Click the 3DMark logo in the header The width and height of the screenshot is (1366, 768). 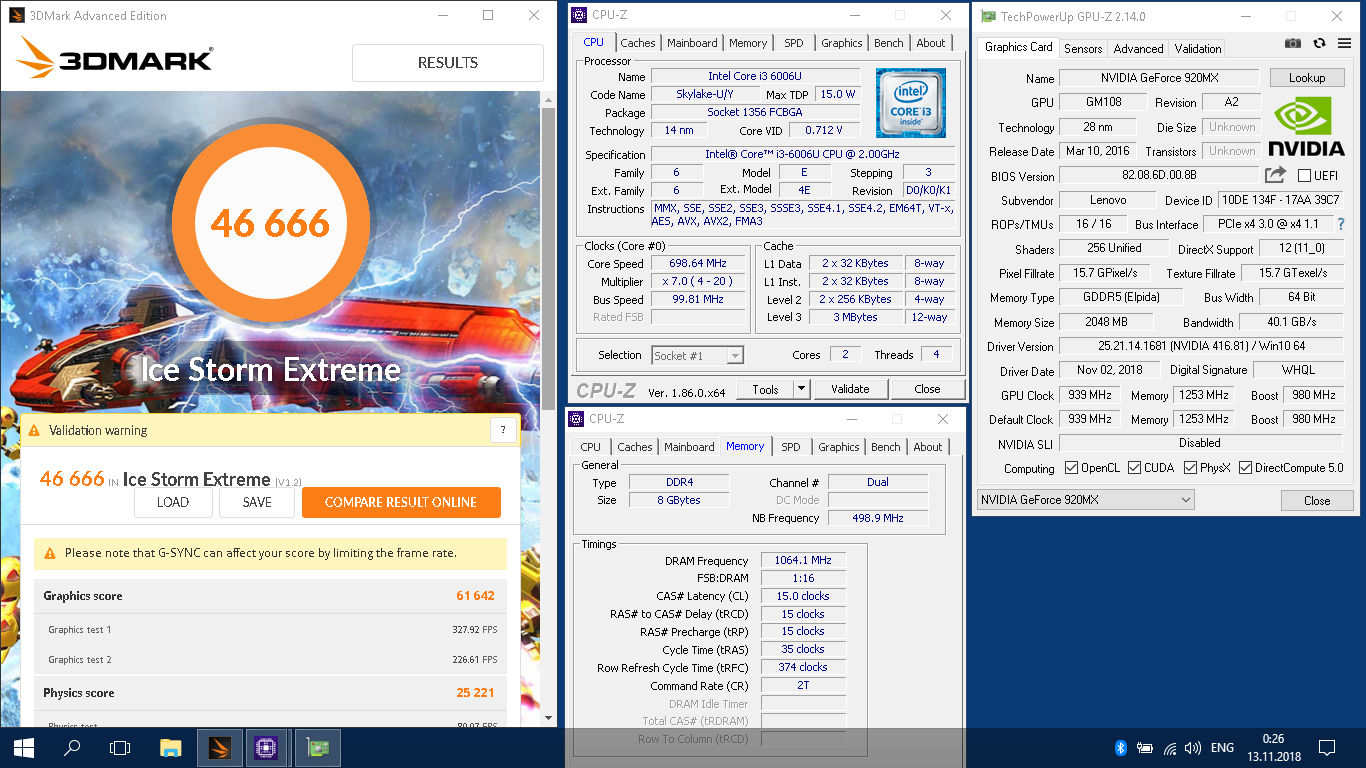114,60
